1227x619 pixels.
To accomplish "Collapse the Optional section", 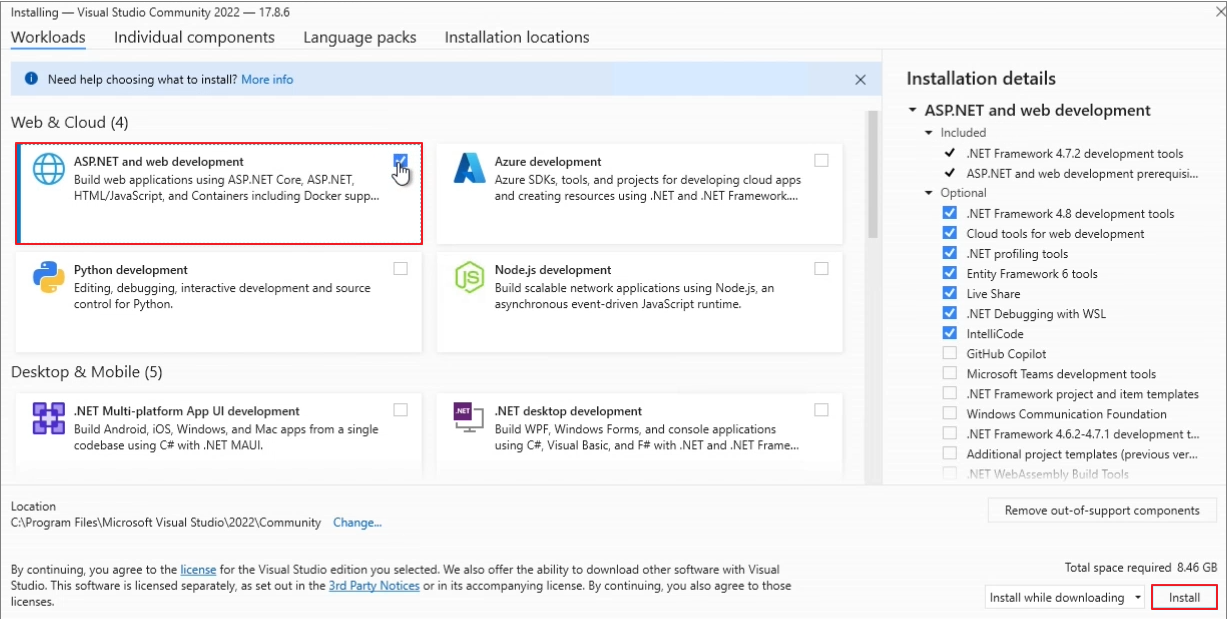I will point(929,193).
